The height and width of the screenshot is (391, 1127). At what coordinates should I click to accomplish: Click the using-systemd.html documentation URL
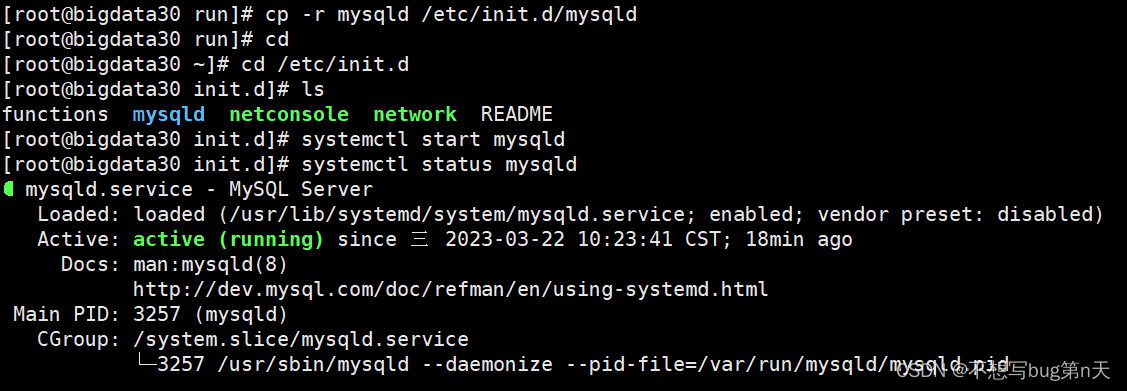coord(451,290)
